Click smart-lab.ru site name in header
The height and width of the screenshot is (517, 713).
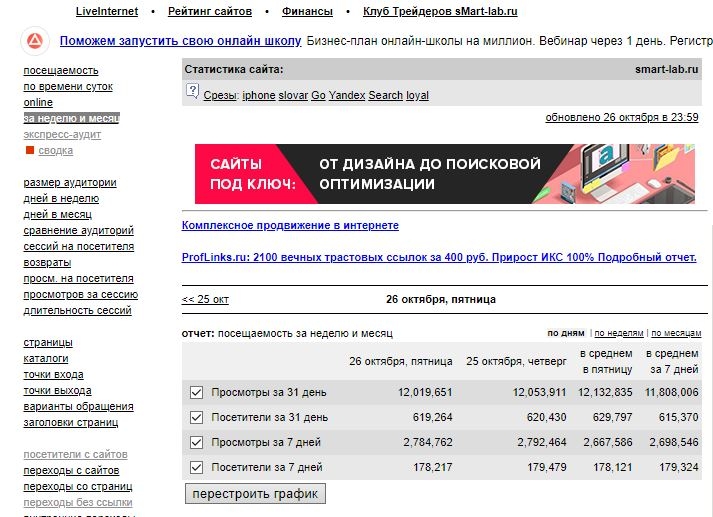[x=667, y=69]
